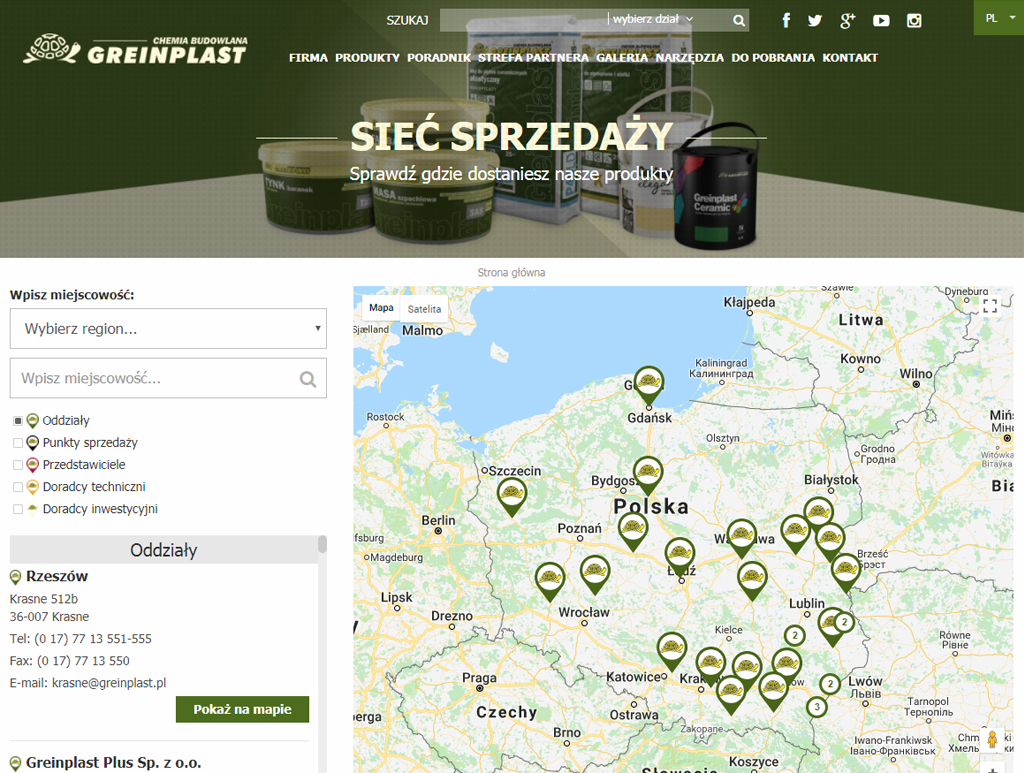The height and width of the screenshot is (773, 1024).
Task: Enable the Punkty sprzedaży checkbox
Action: tap(18, 443)
